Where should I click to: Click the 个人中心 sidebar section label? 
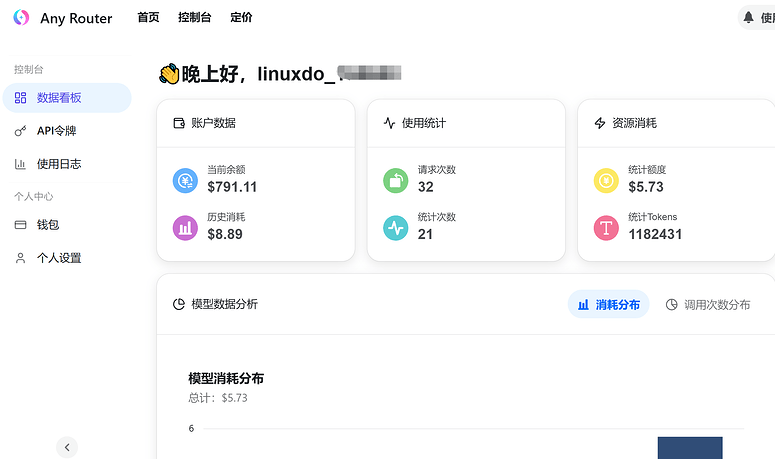[x=34, y=197]
